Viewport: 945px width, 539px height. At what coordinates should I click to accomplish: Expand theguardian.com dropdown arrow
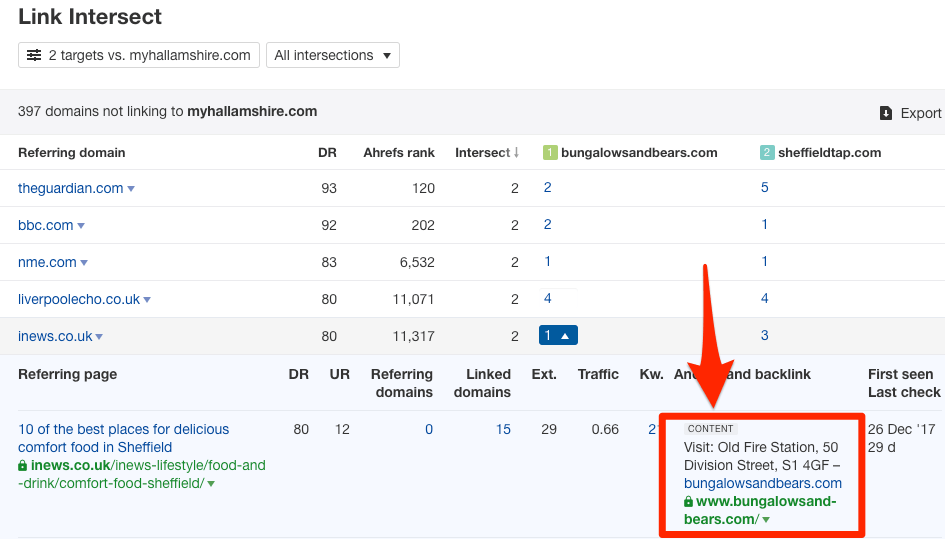[131, 189]
